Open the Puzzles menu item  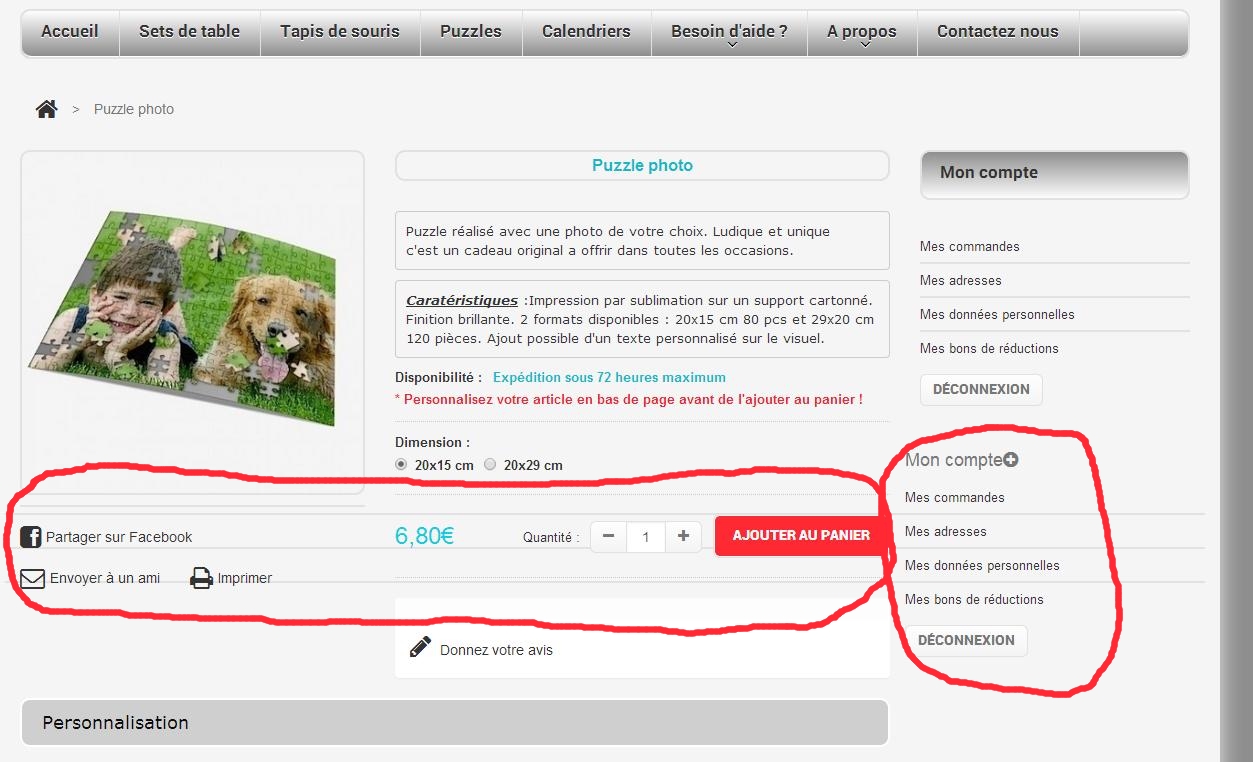point(471,32)
